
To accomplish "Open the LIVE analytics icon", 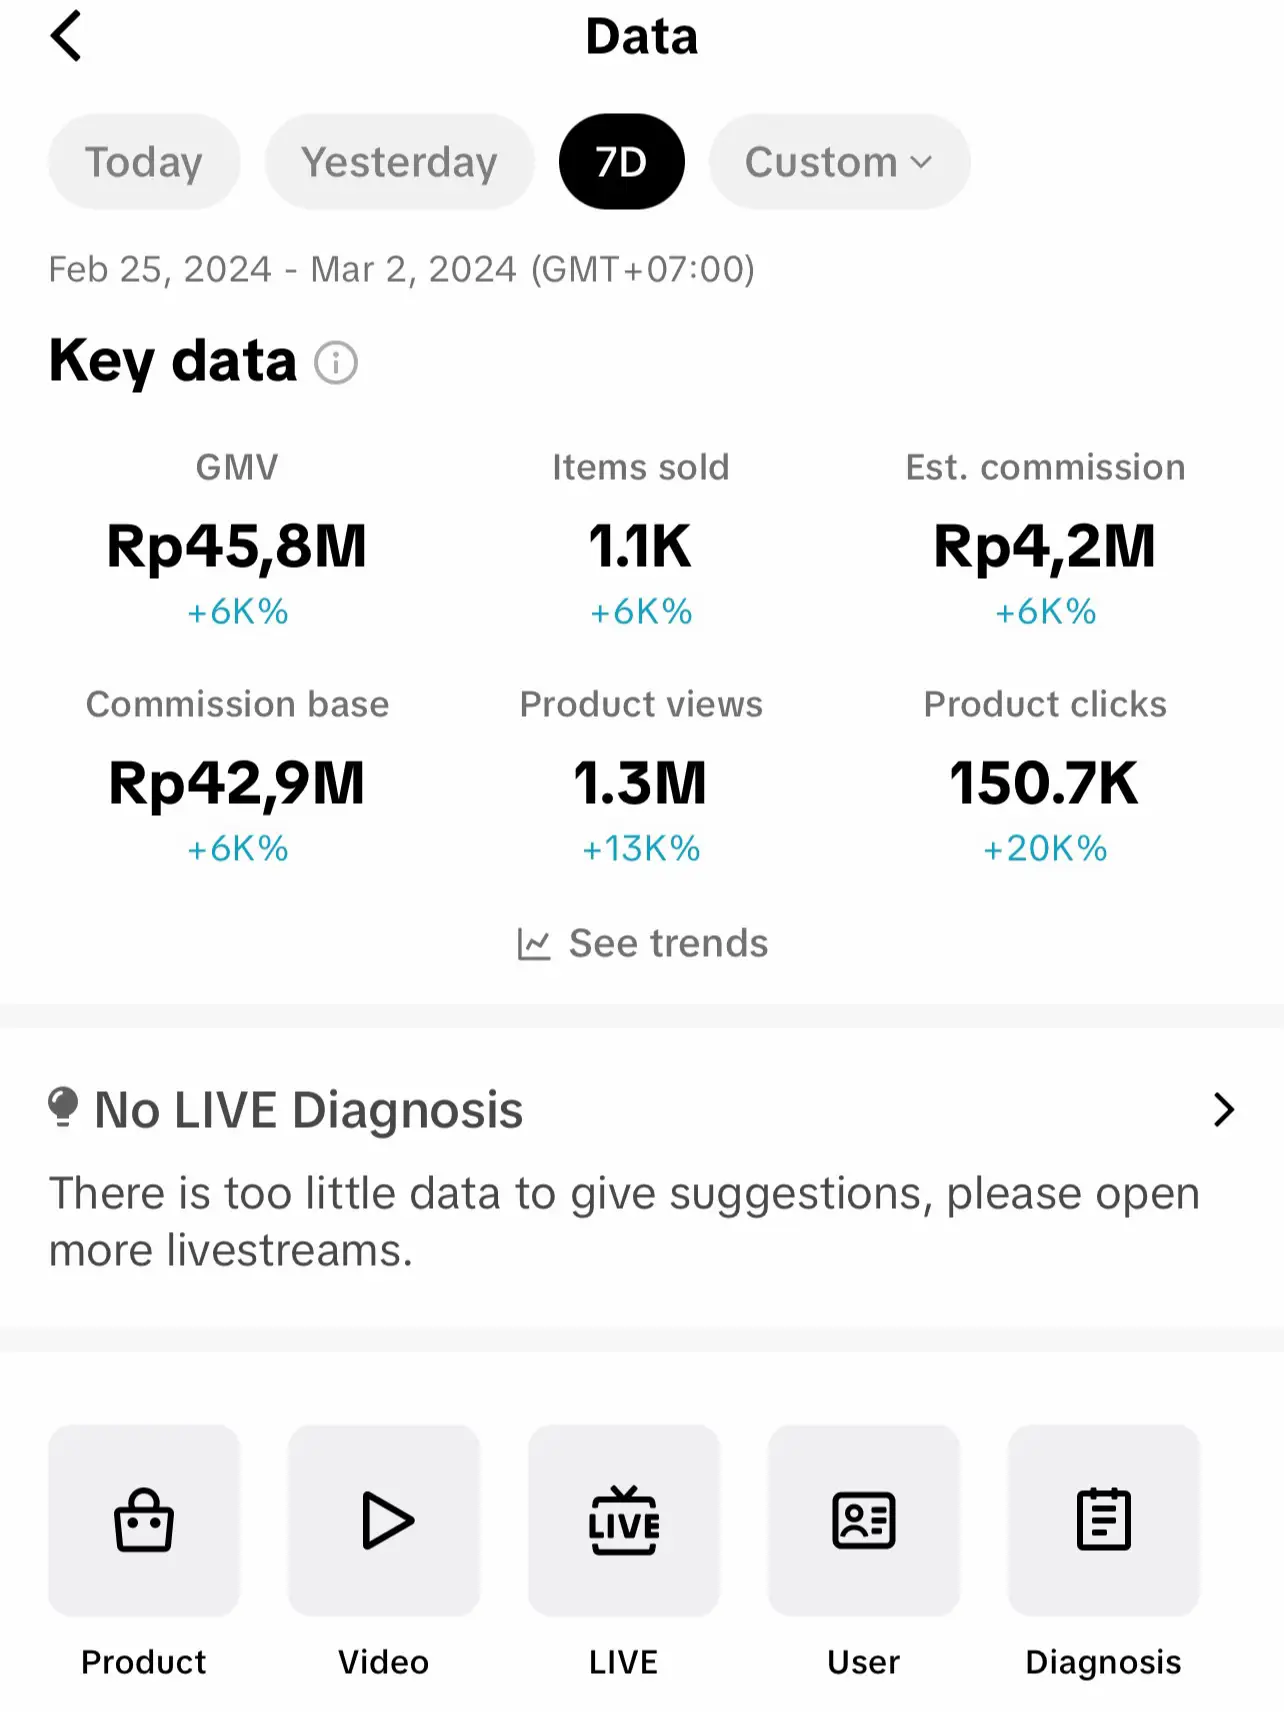I will tap(624, 1520).
